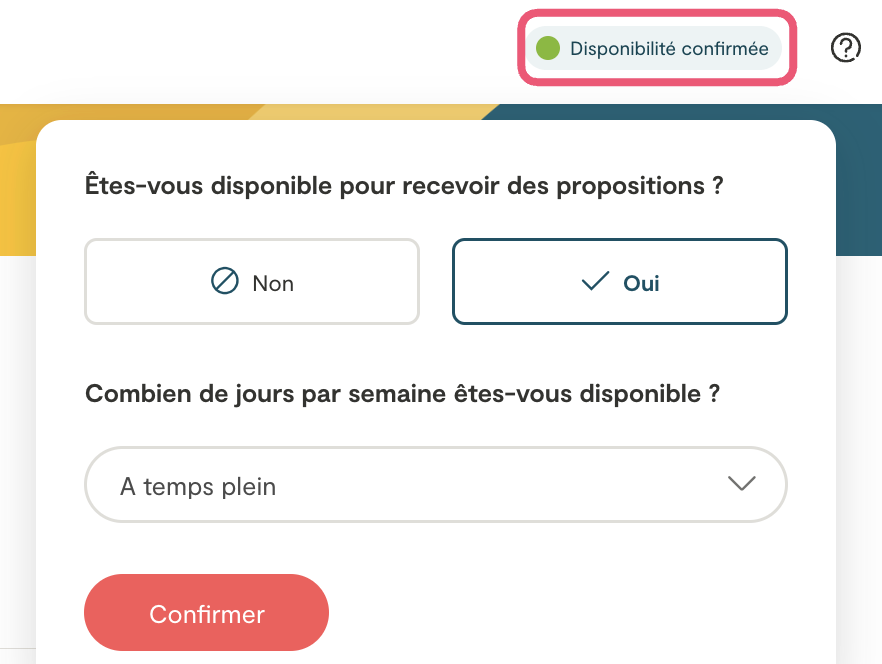Click the "Oui" bold text label
Viewport: 882px width, 664px height.
(641, 283)
